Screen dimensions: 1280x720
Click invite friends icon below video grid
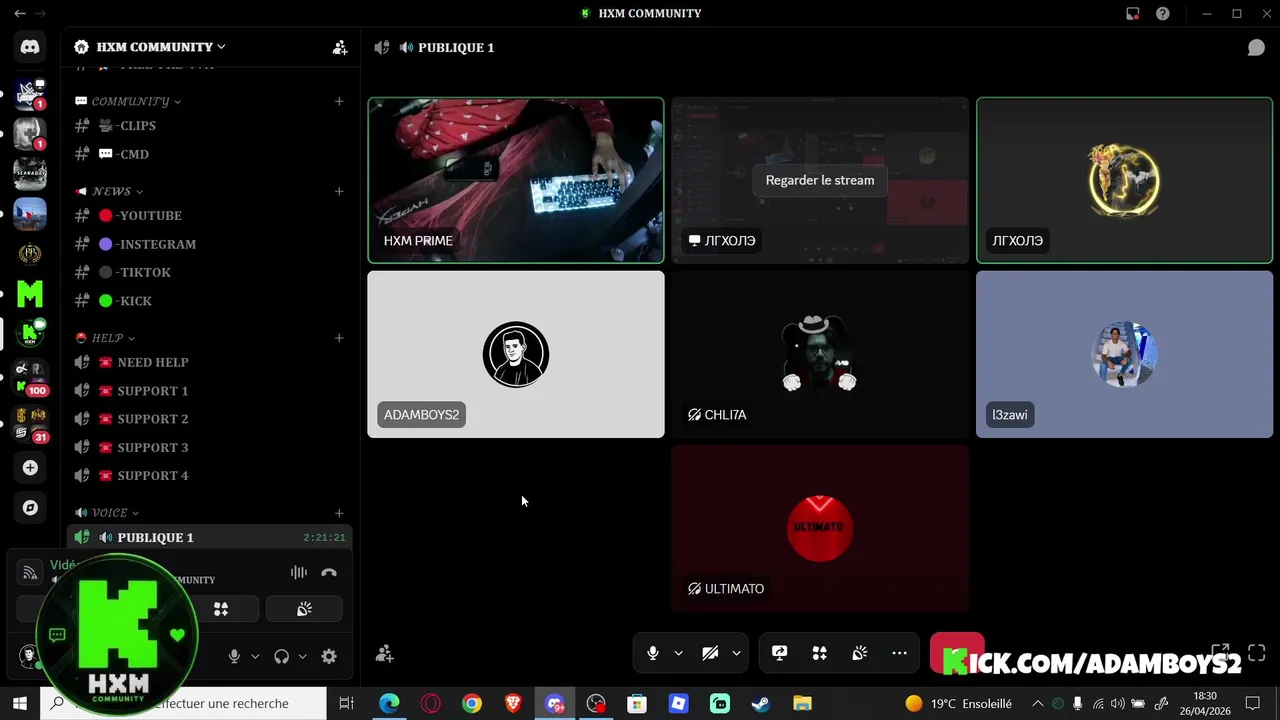pyautogui.click(x=384, y=653)
